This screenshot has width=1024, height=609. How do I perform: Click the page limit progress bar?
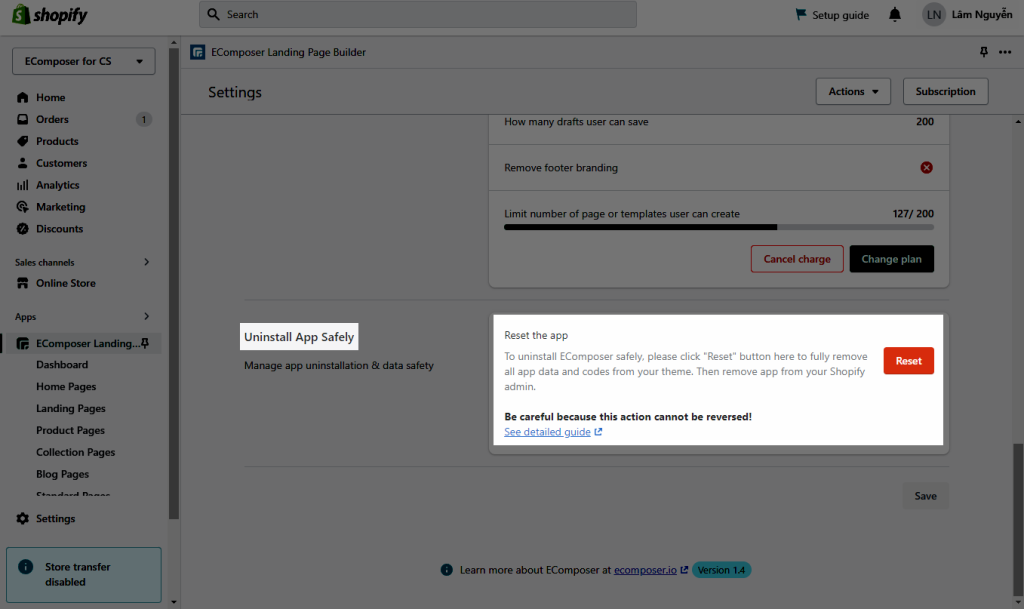[x=719, y=227]
